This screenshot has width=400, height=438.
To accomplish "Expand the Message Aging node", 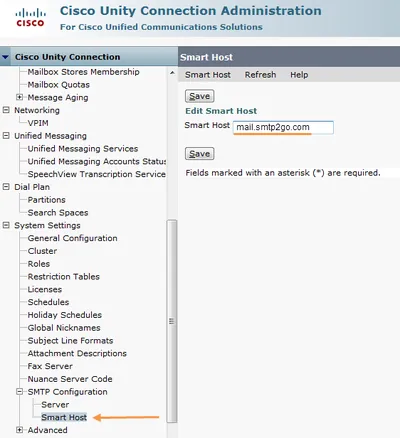I will pos(19,97).
